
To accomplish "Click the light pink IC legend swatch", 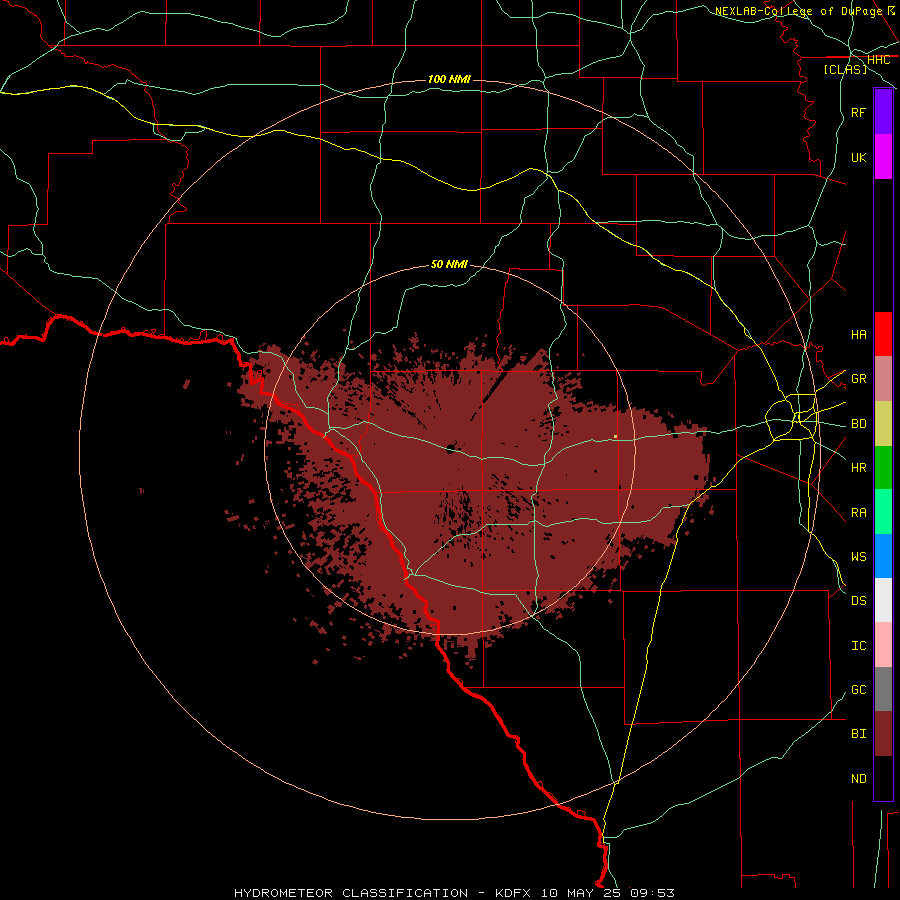I will pyautogui.click(x=883, y=645).
